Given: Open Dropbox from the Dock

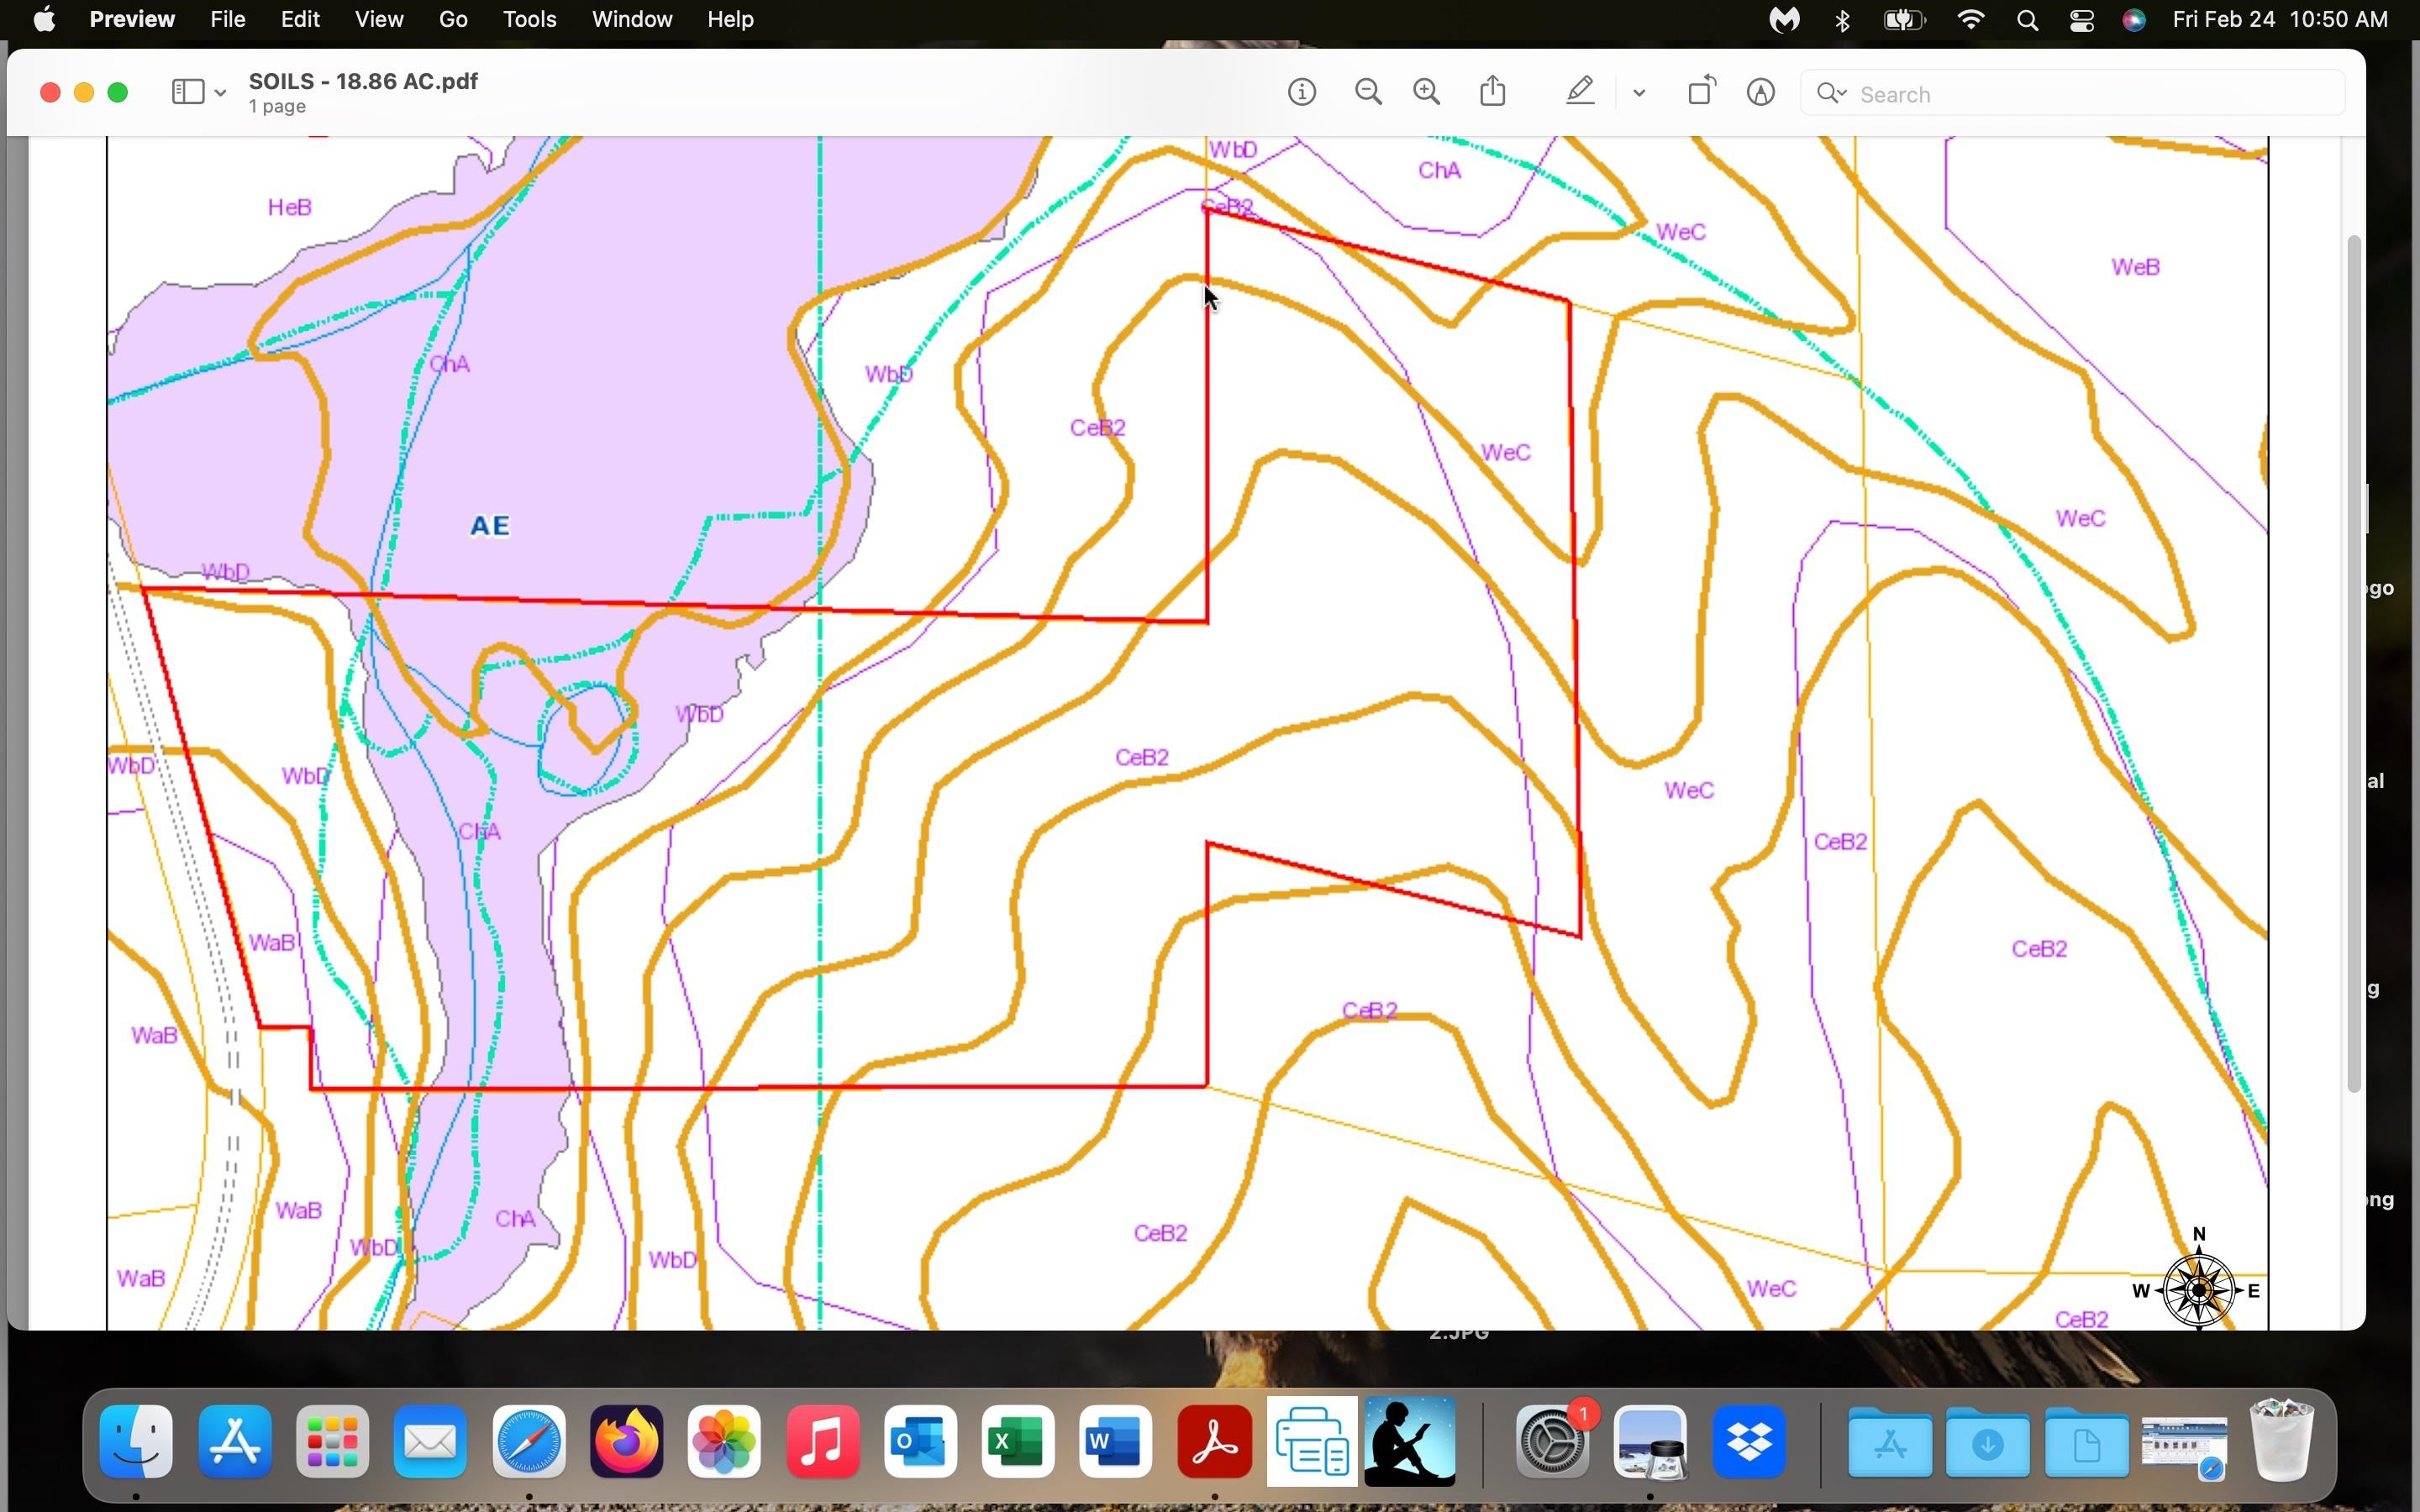Looking at the screenshot, I should (x=1749, y=1442).
